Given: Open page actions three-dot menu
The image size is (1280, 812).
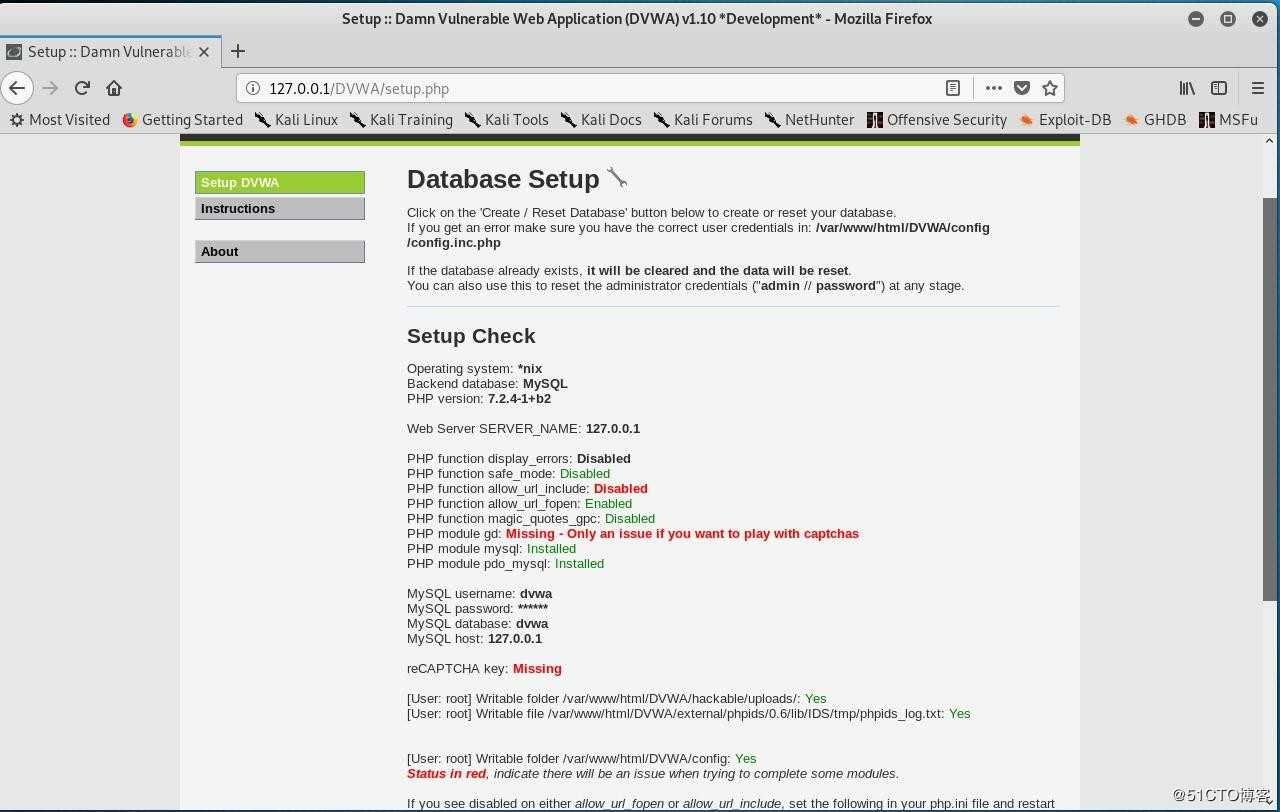Looking at the screenshot, I should click(x=993, y=88).
